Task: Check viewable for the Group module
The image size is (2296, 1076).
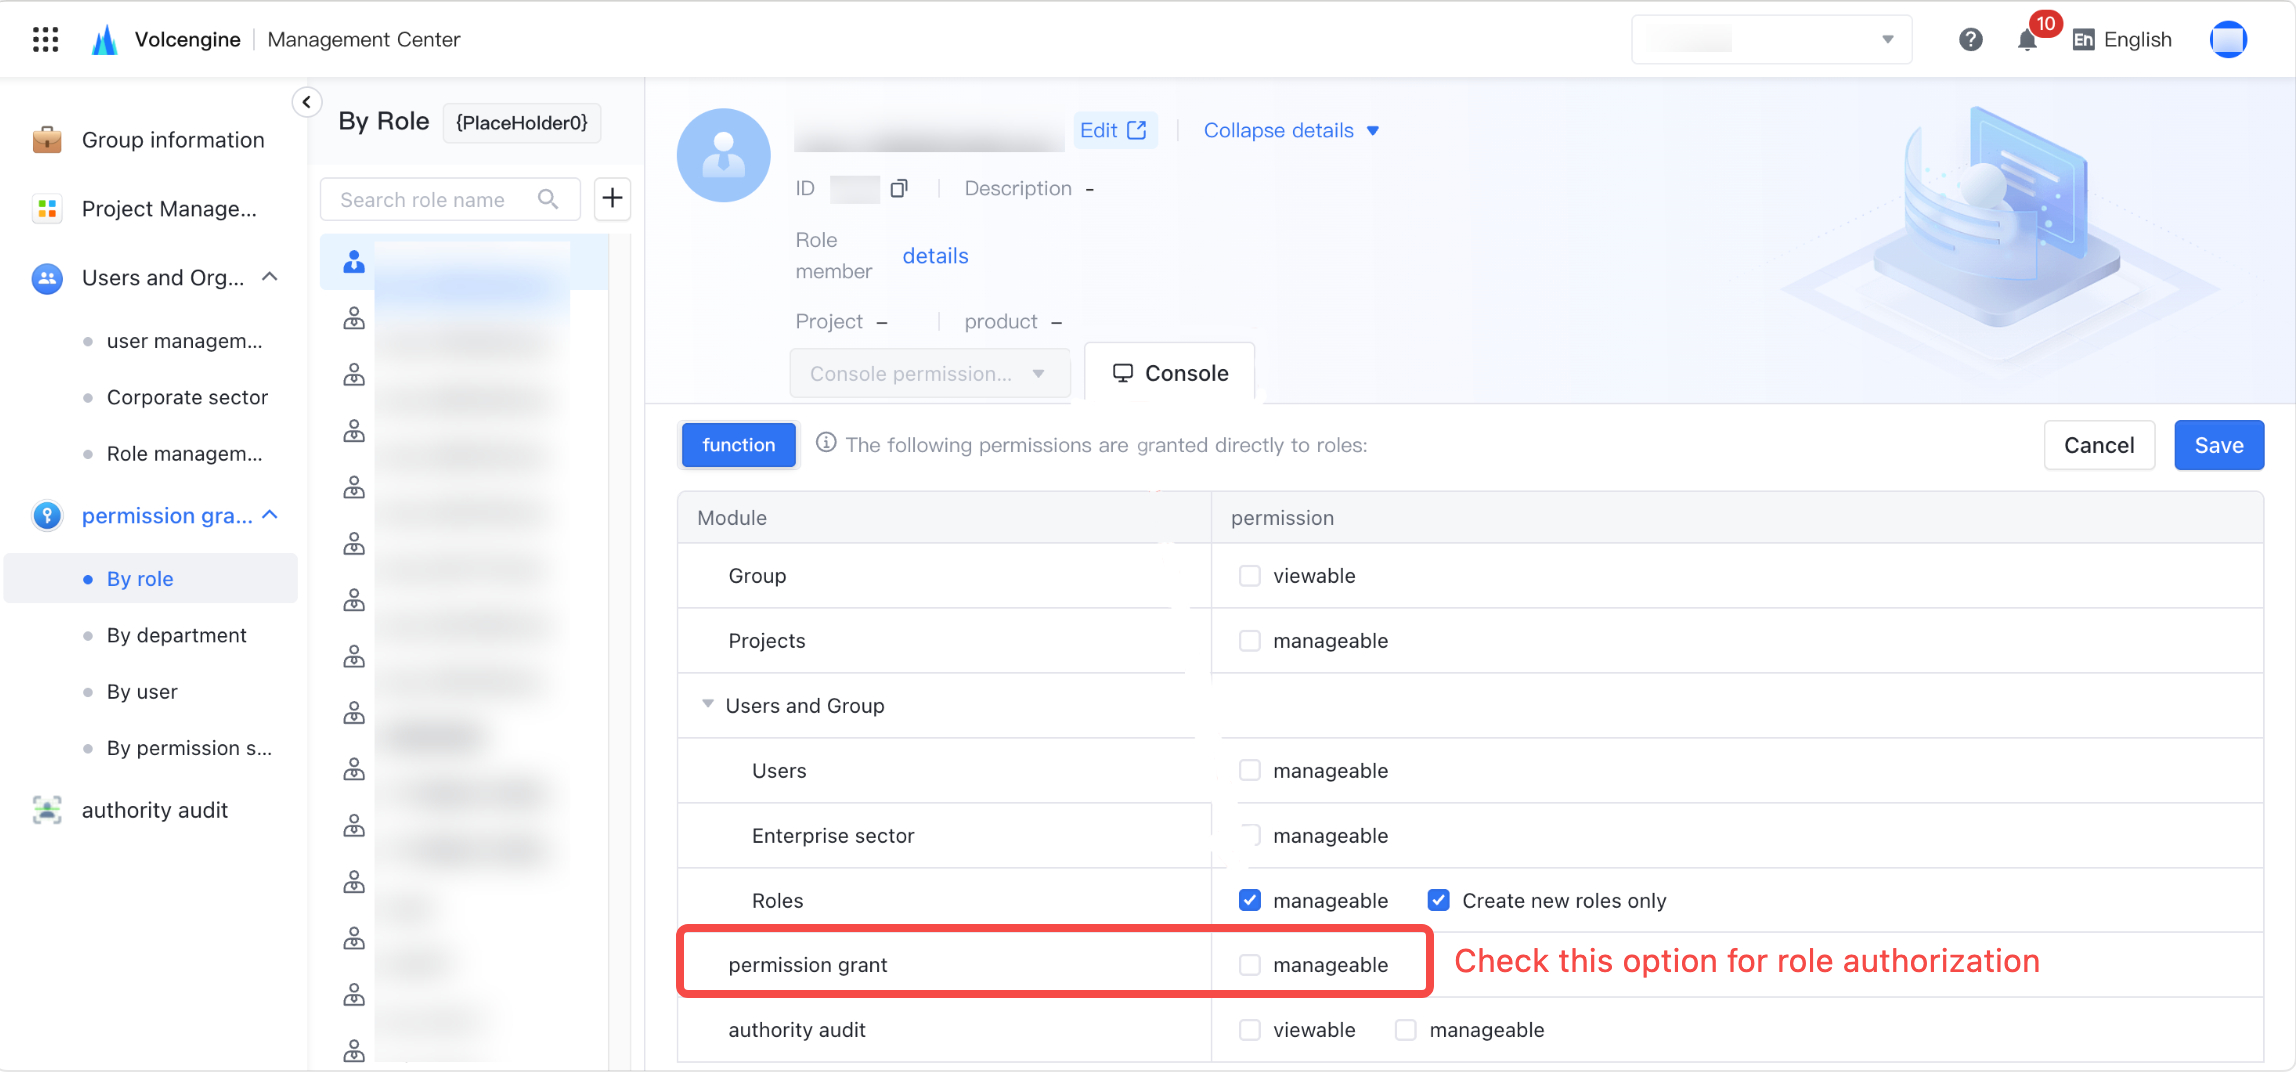Action: coord(1249,576)
